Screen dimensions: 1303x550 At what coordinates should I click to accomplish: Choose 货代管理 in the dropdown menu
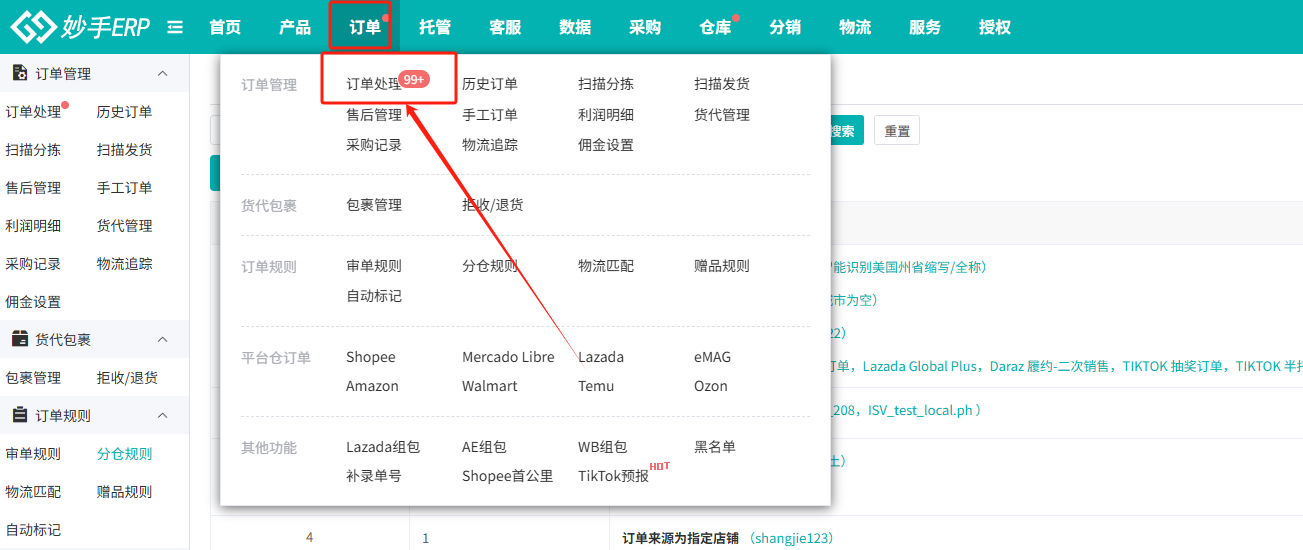click(x=722, y=115)
